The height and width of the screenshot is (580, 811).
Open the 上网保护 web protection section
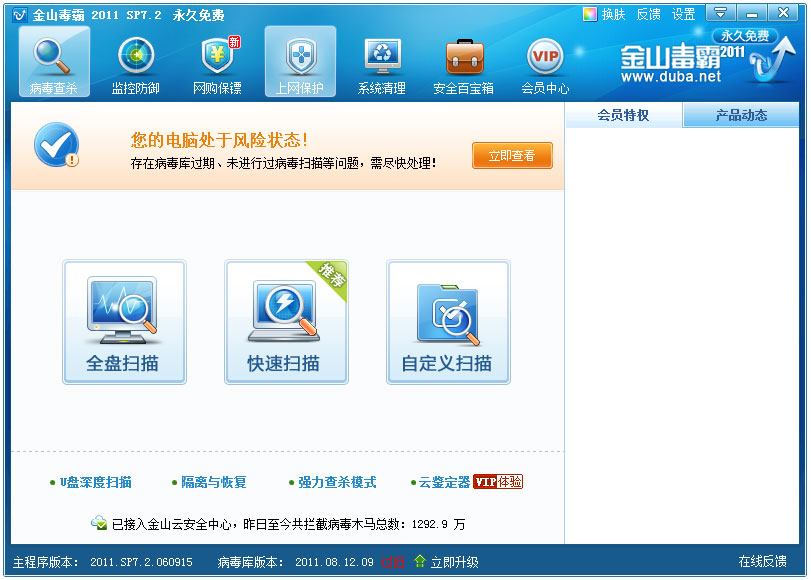point(300,62)
